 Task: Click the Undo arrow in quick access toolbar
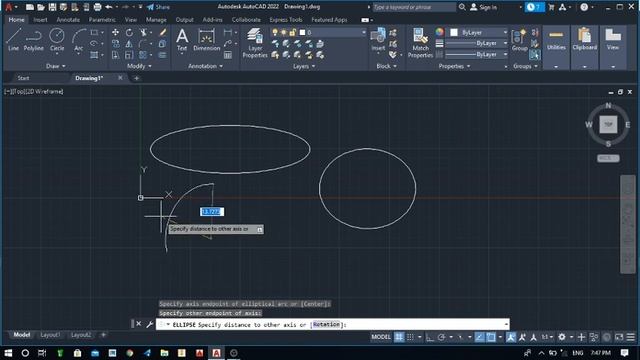click(109, 7)
